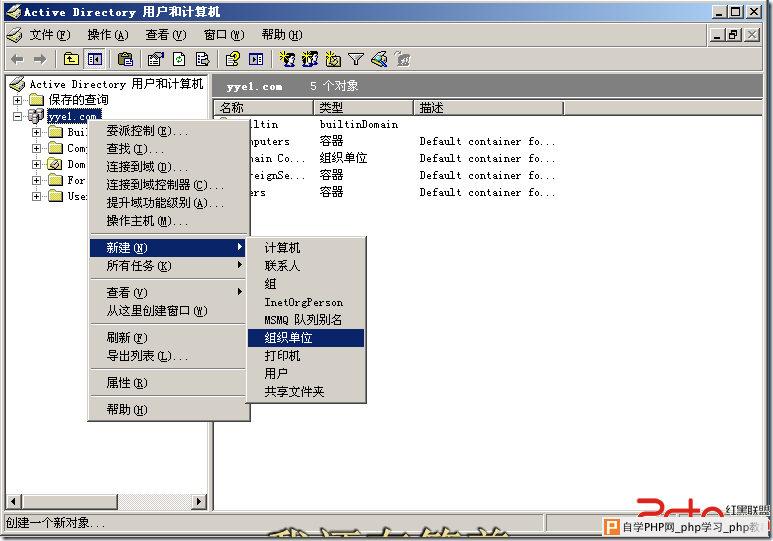Viewport: 773px width, 541px height.
Task: Choose 查找(I) from context menu
Action: click(168, 149)
